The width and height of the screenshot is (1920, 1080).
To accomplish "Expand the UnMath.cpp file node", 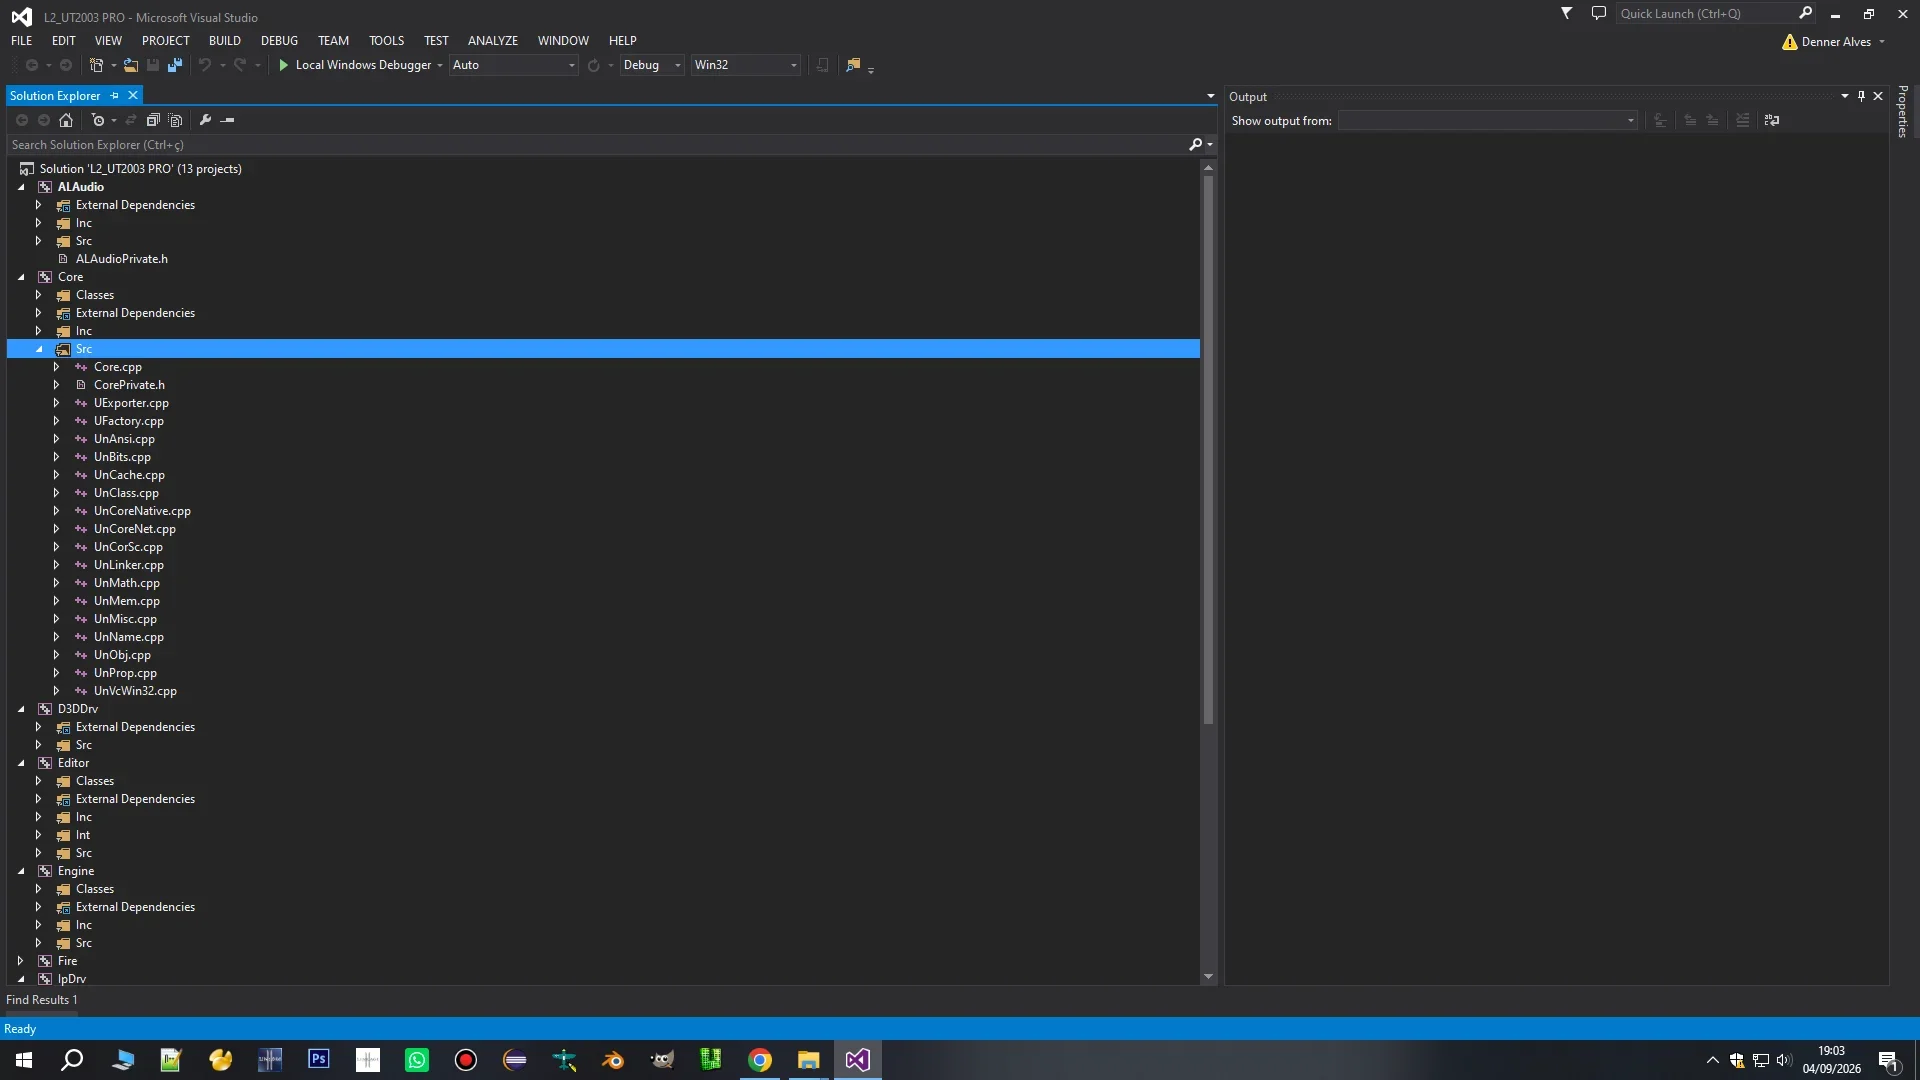I will 57,583.
